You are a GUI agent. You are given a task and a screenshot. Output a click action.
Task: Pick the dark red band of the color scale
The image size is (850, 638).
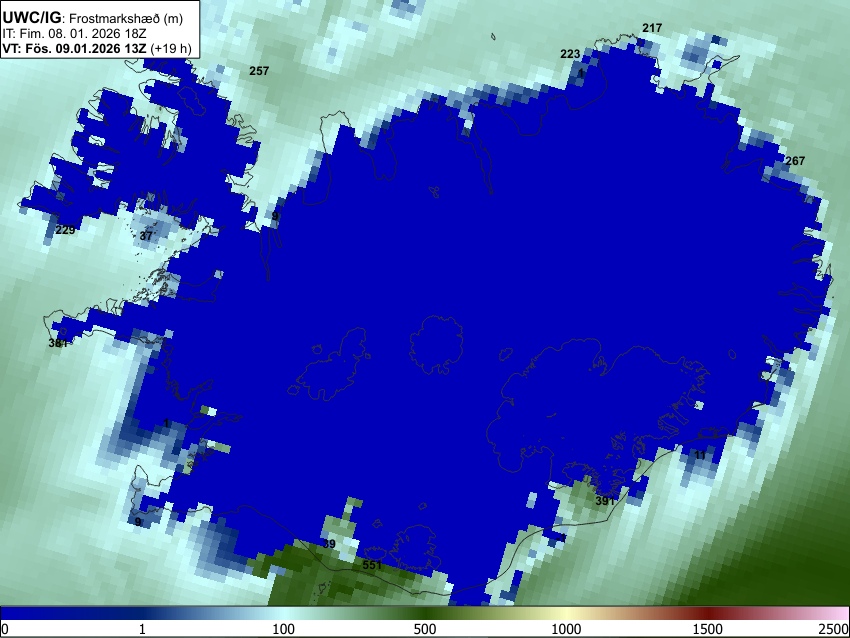pyautogui.click(x=708, y=613)
